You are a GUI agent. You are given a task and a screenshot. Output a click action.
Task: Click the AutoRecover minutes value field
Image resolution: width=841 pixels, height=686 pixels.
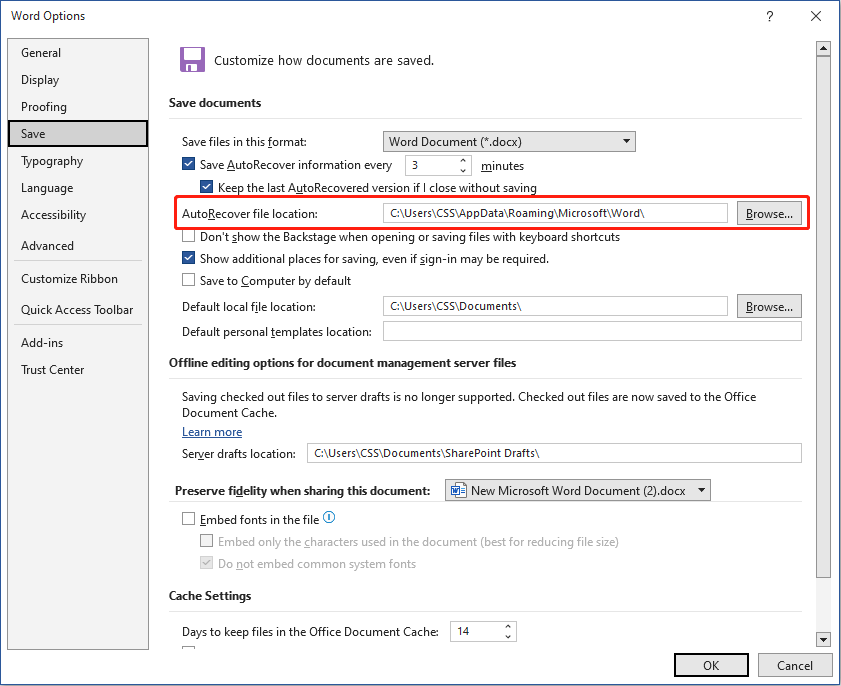[431, 165]
